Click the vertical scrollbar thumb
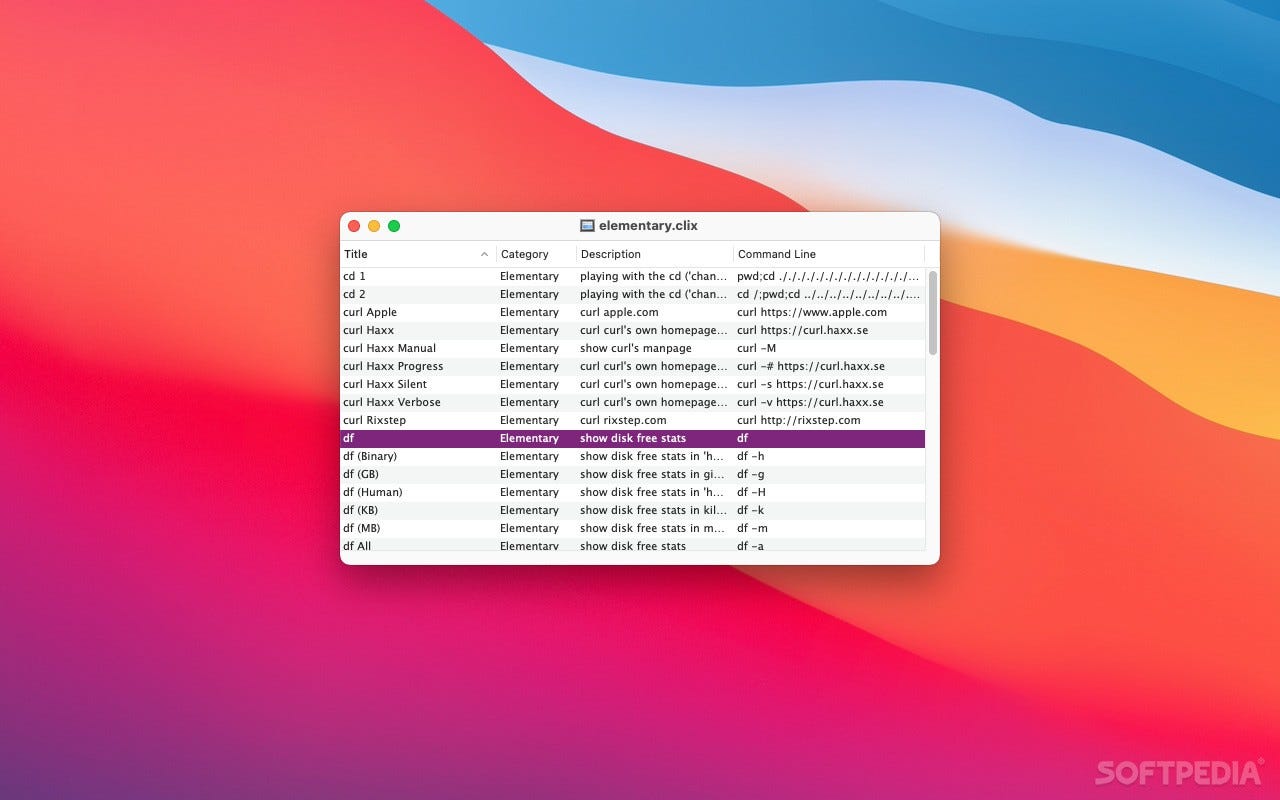Image resolution: width=1280 pixels, height=800 pixels. tap(933, 312)
